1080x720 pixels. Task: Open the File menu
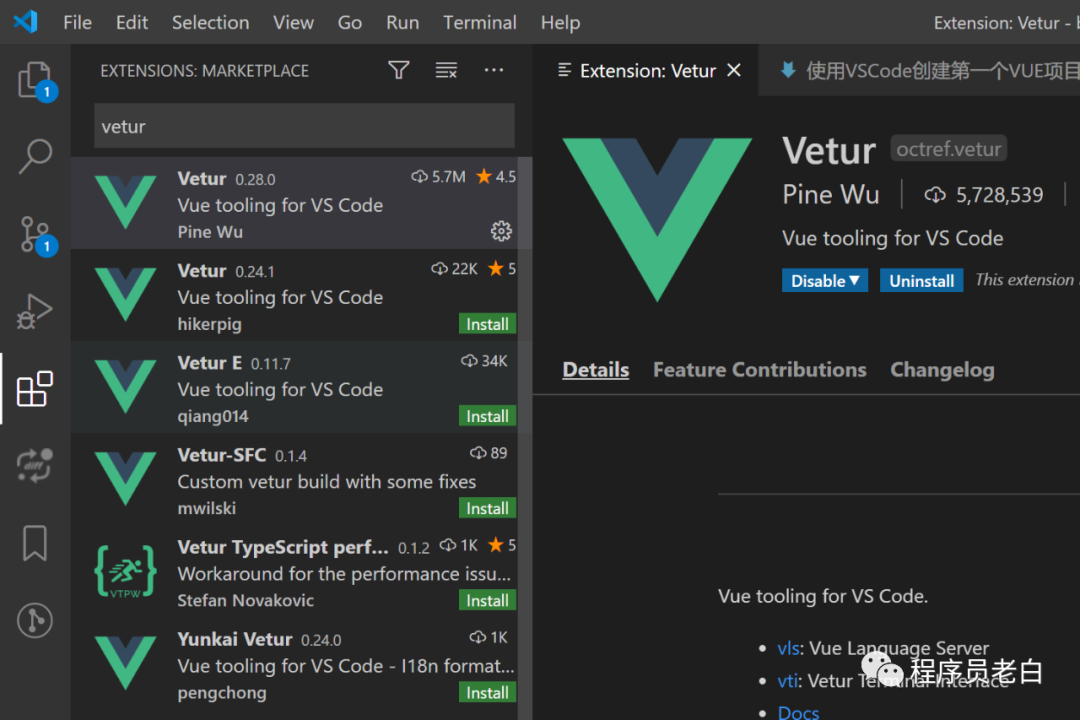(x=77, y=22)
